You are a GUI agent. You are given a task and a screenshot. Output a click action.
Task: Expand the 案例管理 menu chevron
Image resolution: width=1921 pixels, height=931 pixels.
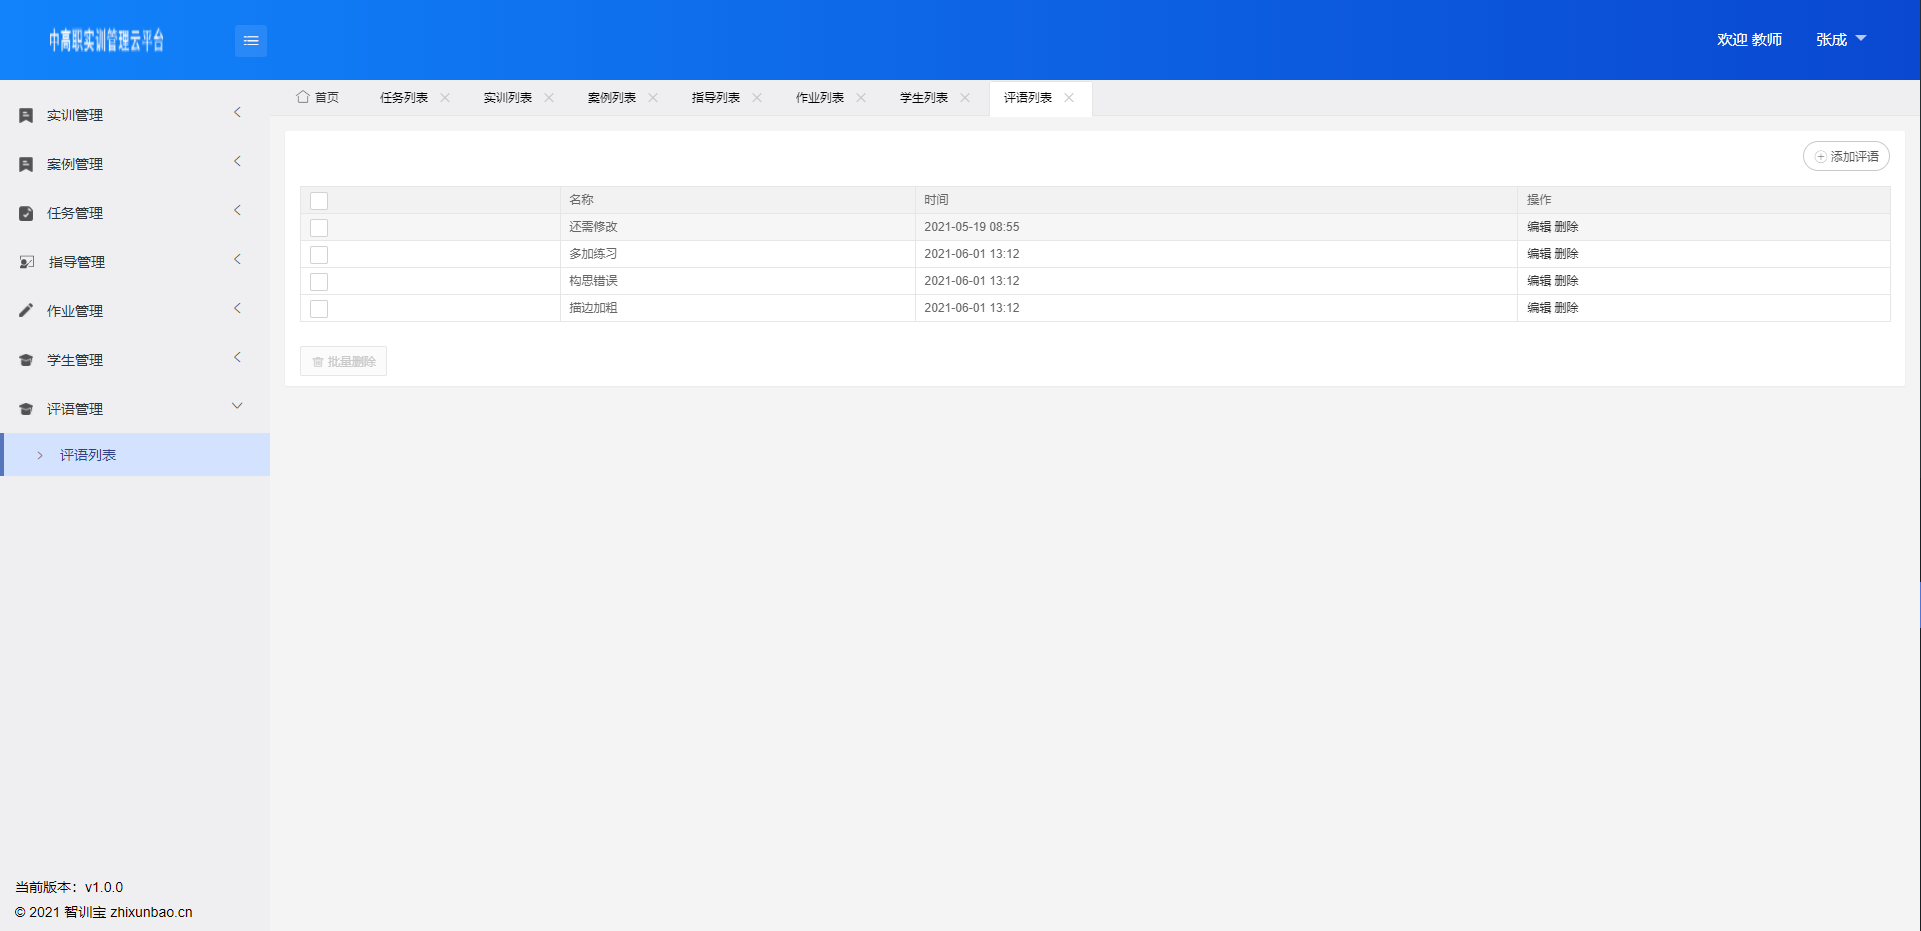(237, 161)
